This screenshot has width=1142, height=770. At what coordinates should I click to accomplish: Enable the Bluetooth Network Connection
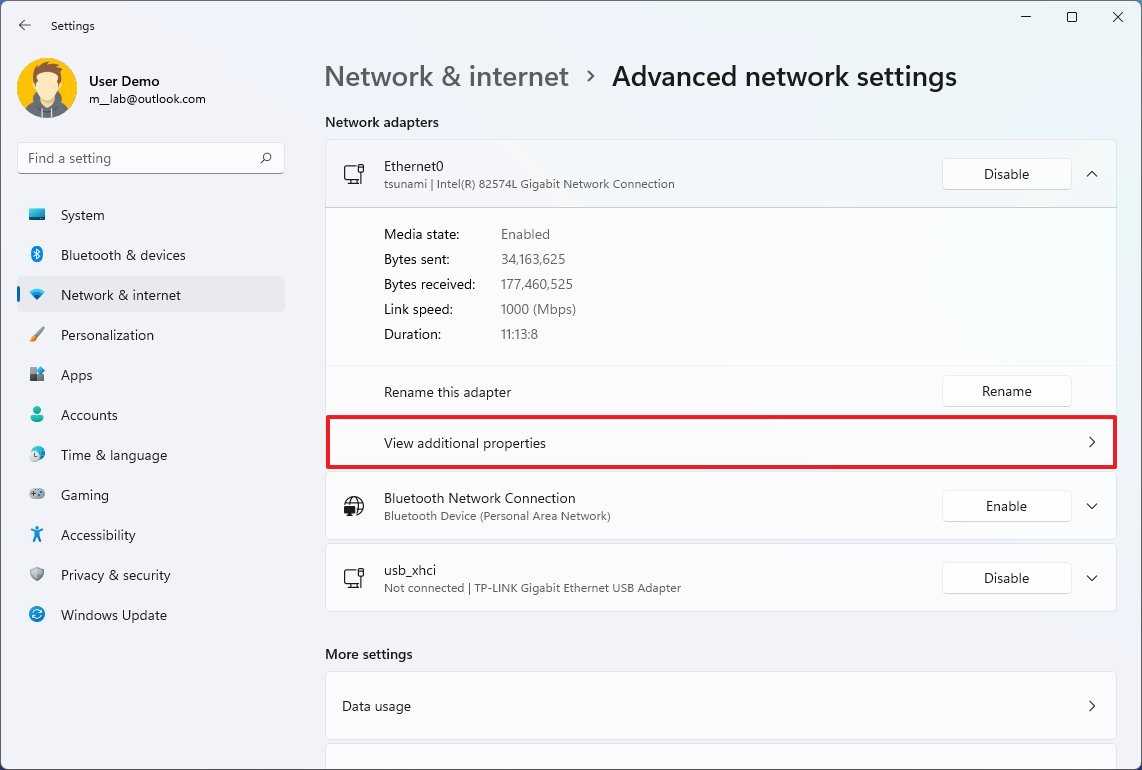(x=1006, y=506)
